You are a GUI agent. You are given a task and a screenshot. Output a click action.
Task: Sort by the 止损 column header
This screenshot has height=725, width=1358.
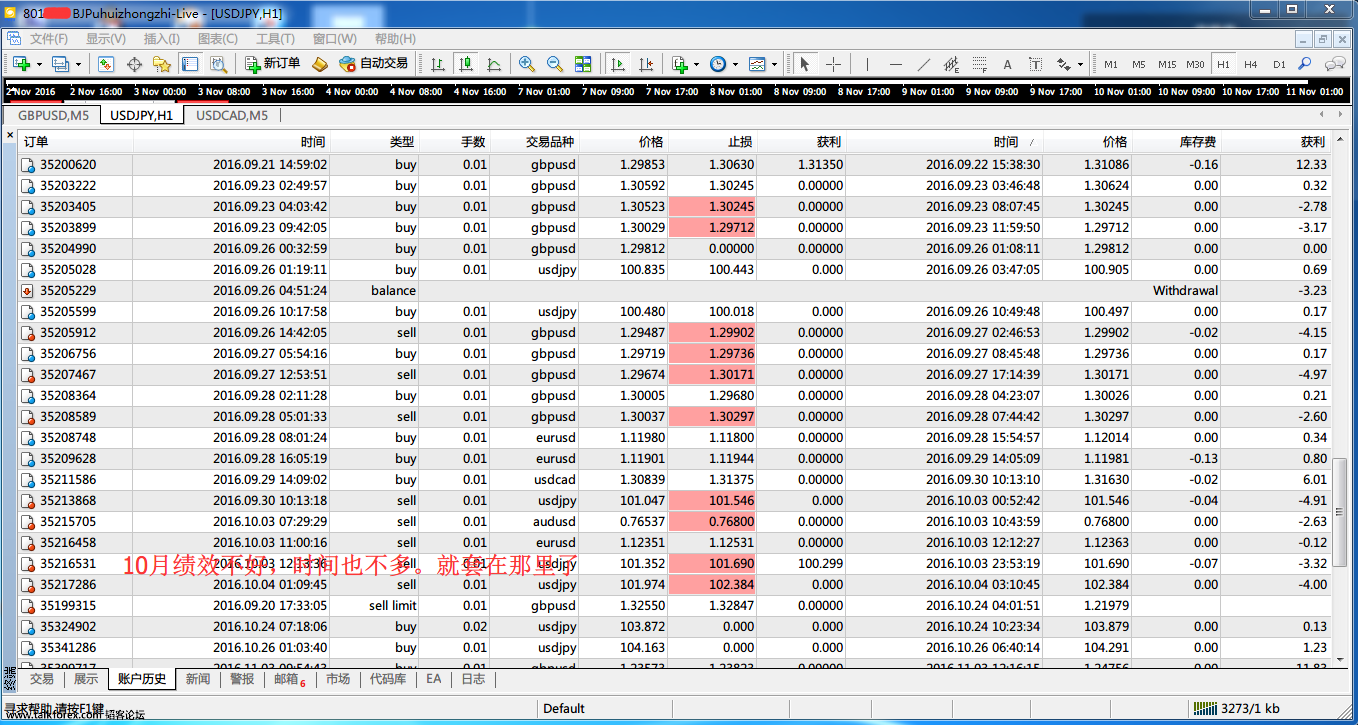point(713,142)
